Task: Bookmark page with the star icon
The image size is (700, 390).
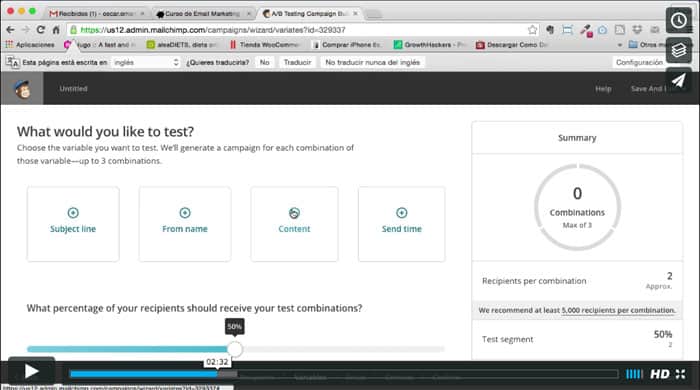Action: (x=532, y=30)
